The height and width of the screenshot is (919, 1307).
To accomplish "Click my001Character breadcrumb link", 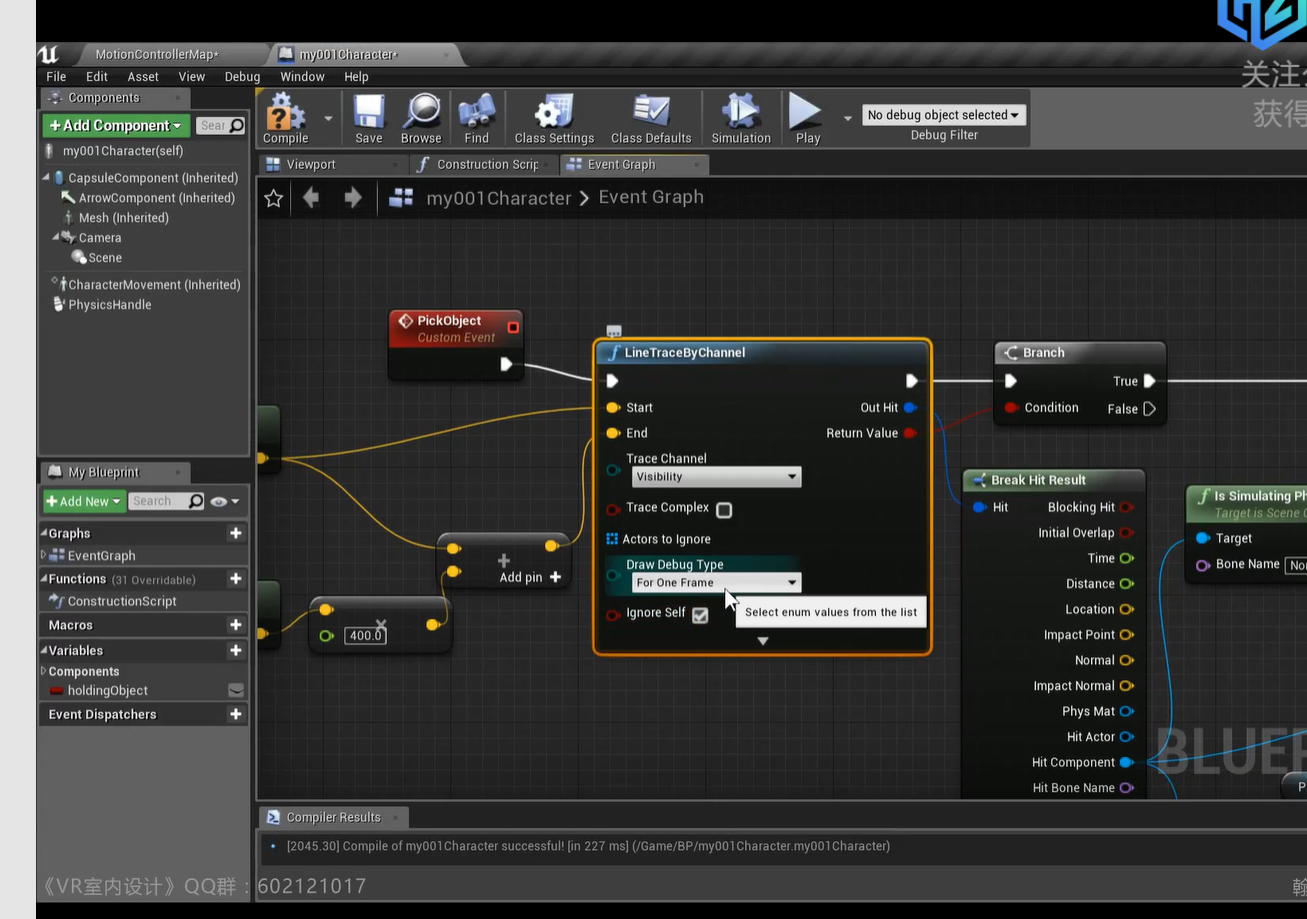I will pyautogui.click(x=499, y=198).
